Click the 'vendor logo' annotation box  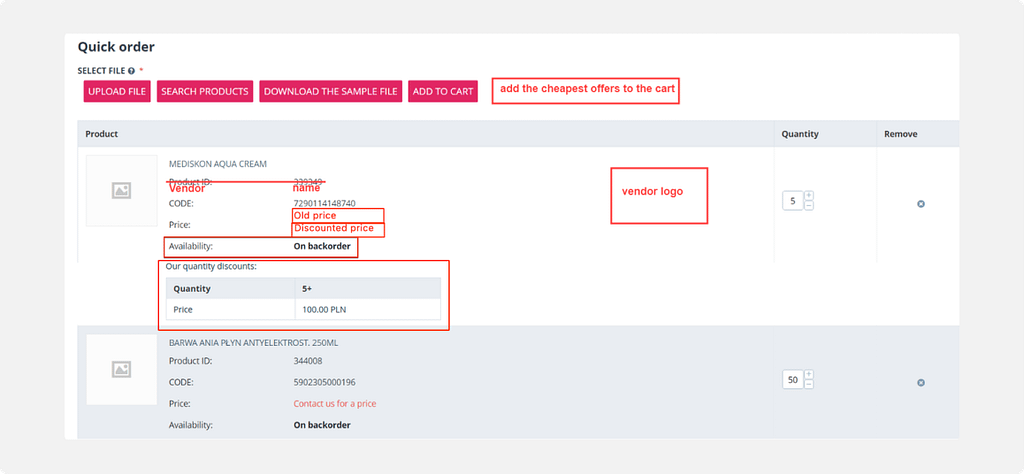[658, 195]
